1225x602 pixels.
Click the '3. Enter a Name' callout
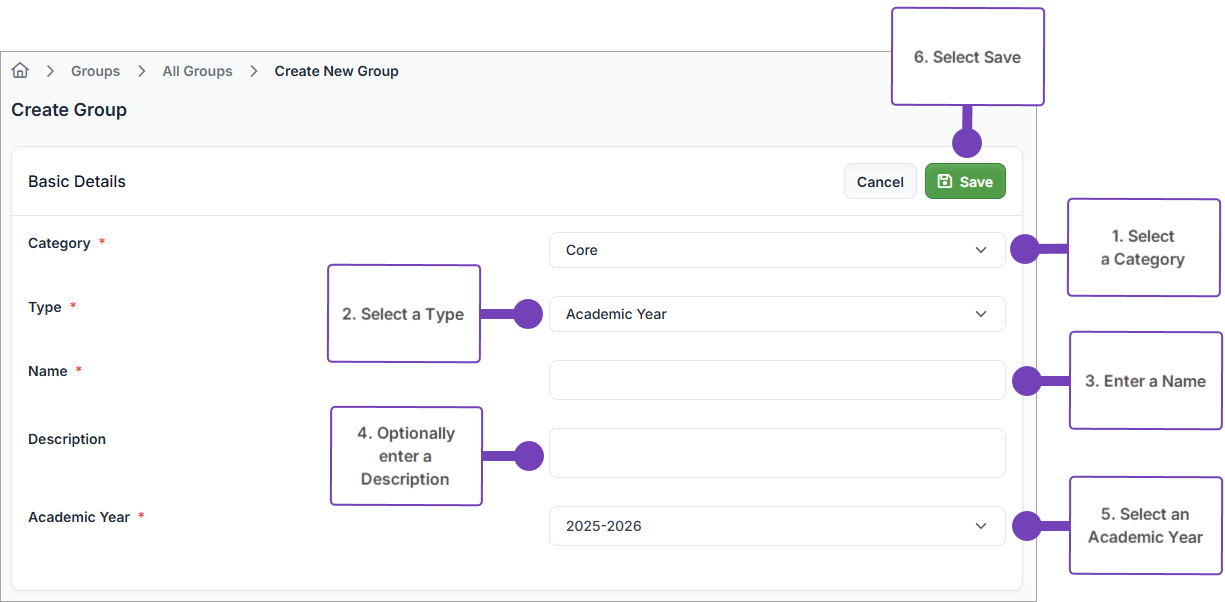click(1145, 381)
